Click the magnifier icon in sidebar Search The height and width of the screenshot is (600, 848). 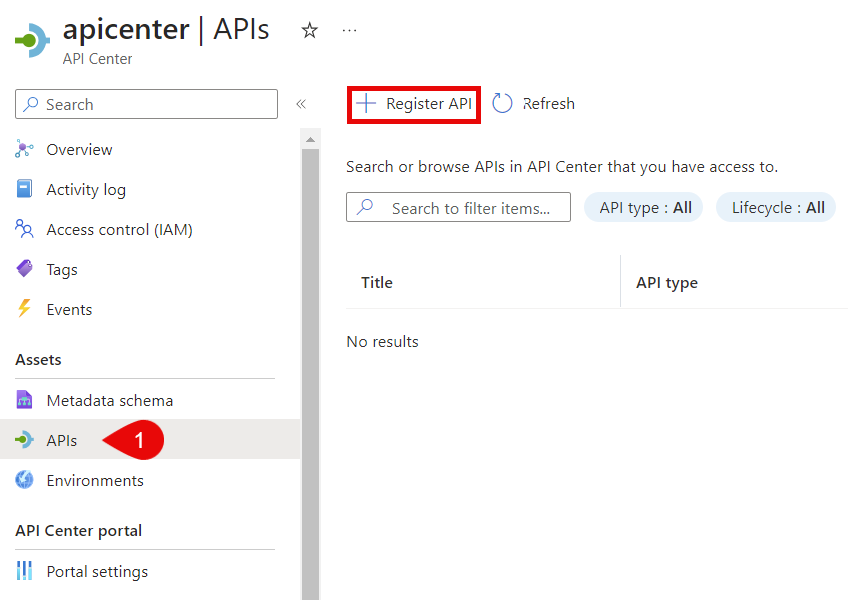[31, 103]
